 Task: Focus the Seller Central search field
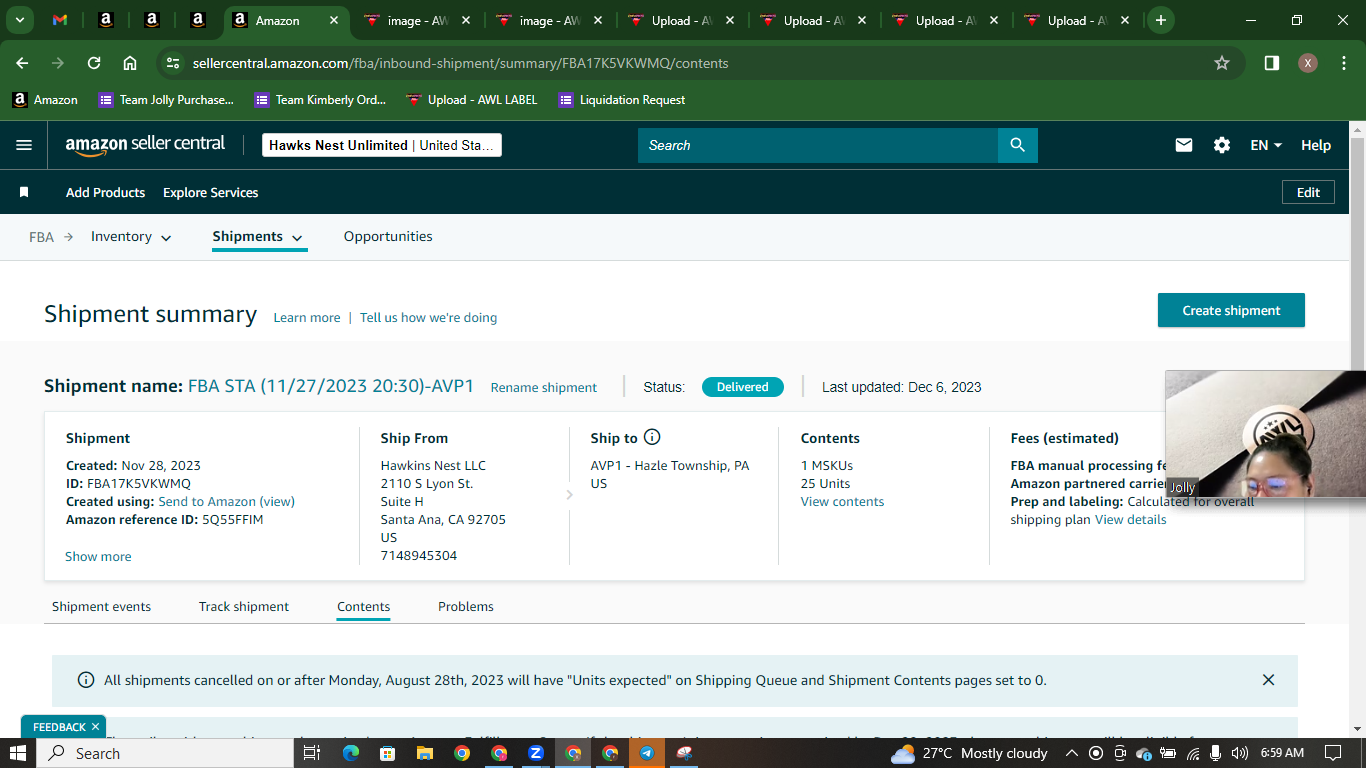click(818, 145)
